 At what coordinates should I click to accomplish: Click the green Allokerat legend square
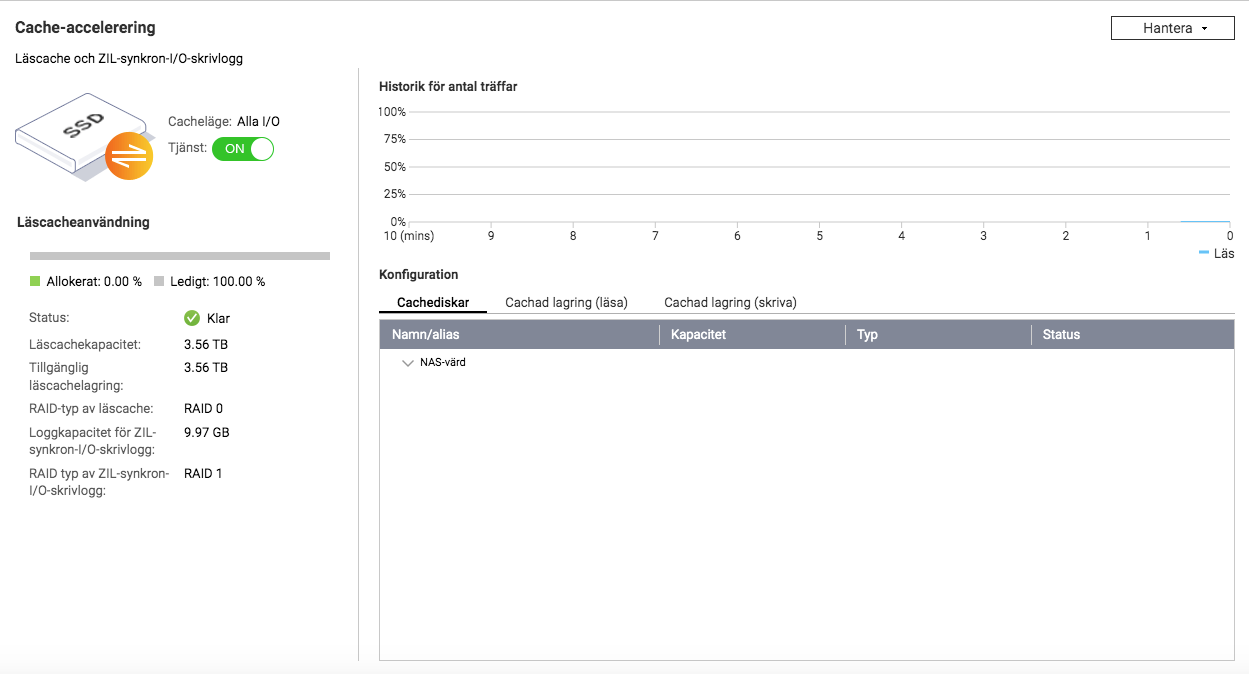35,282
